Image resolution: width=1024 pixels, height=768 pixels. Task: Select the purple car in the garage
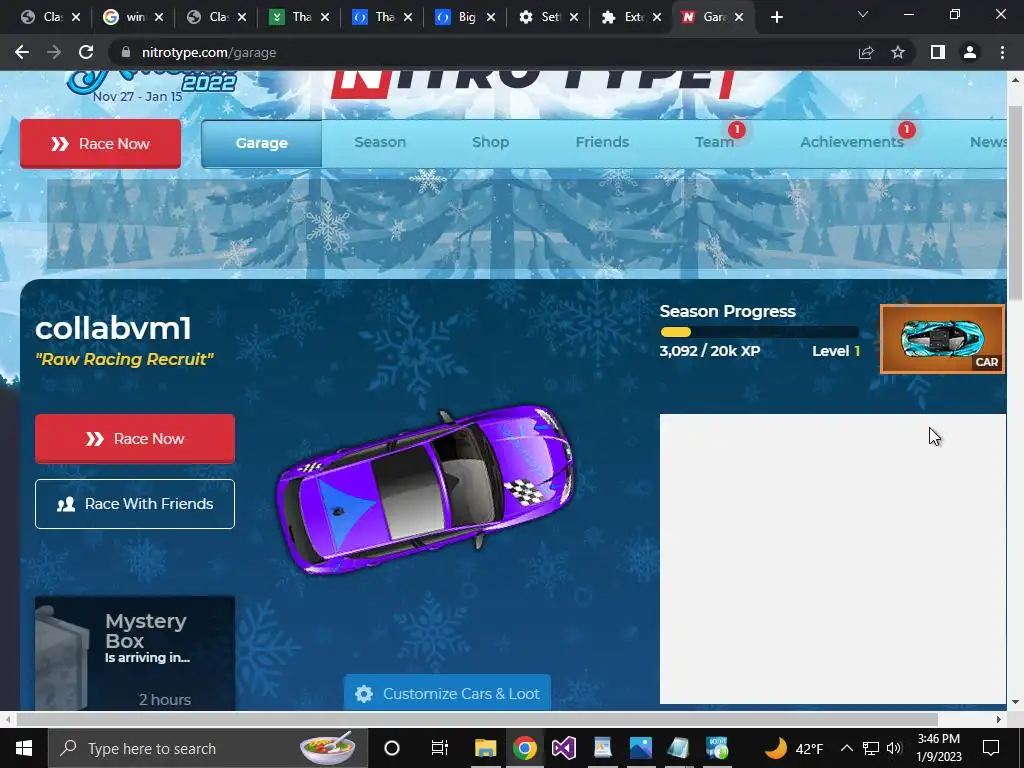pos(426,490)
